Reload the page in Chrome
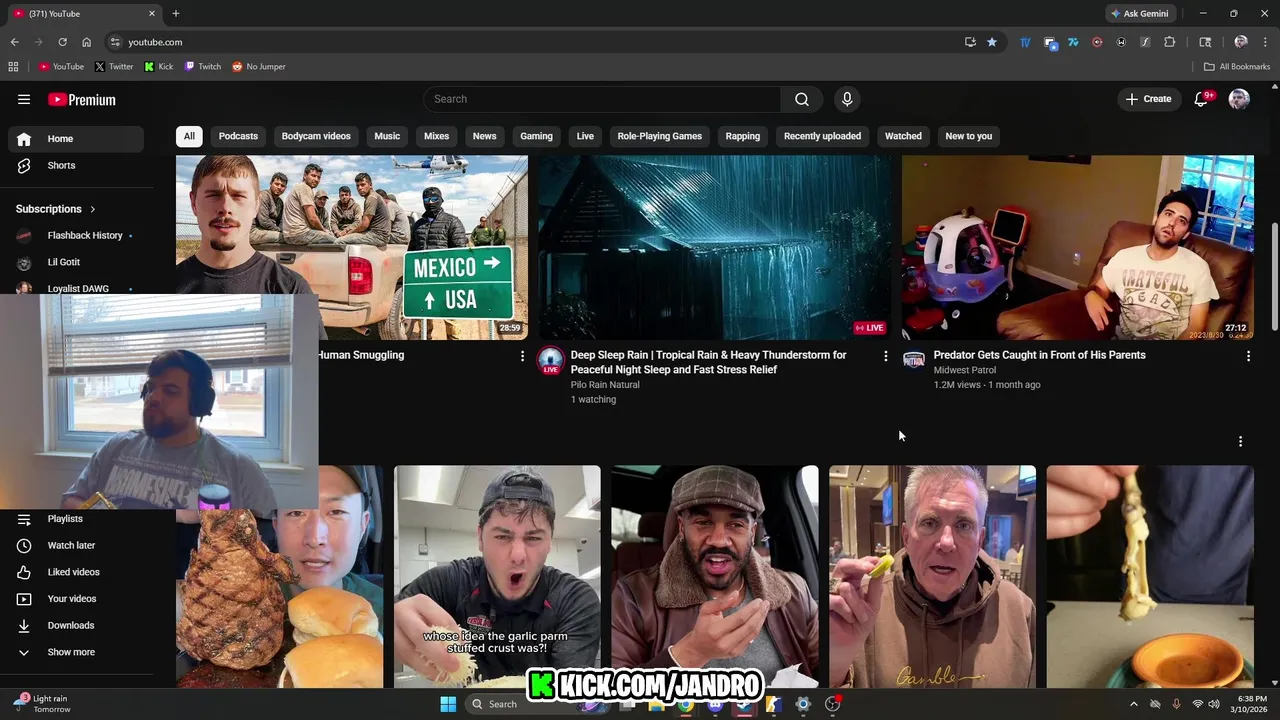Screen dimensions: 1280x720 tap(62, 42)
